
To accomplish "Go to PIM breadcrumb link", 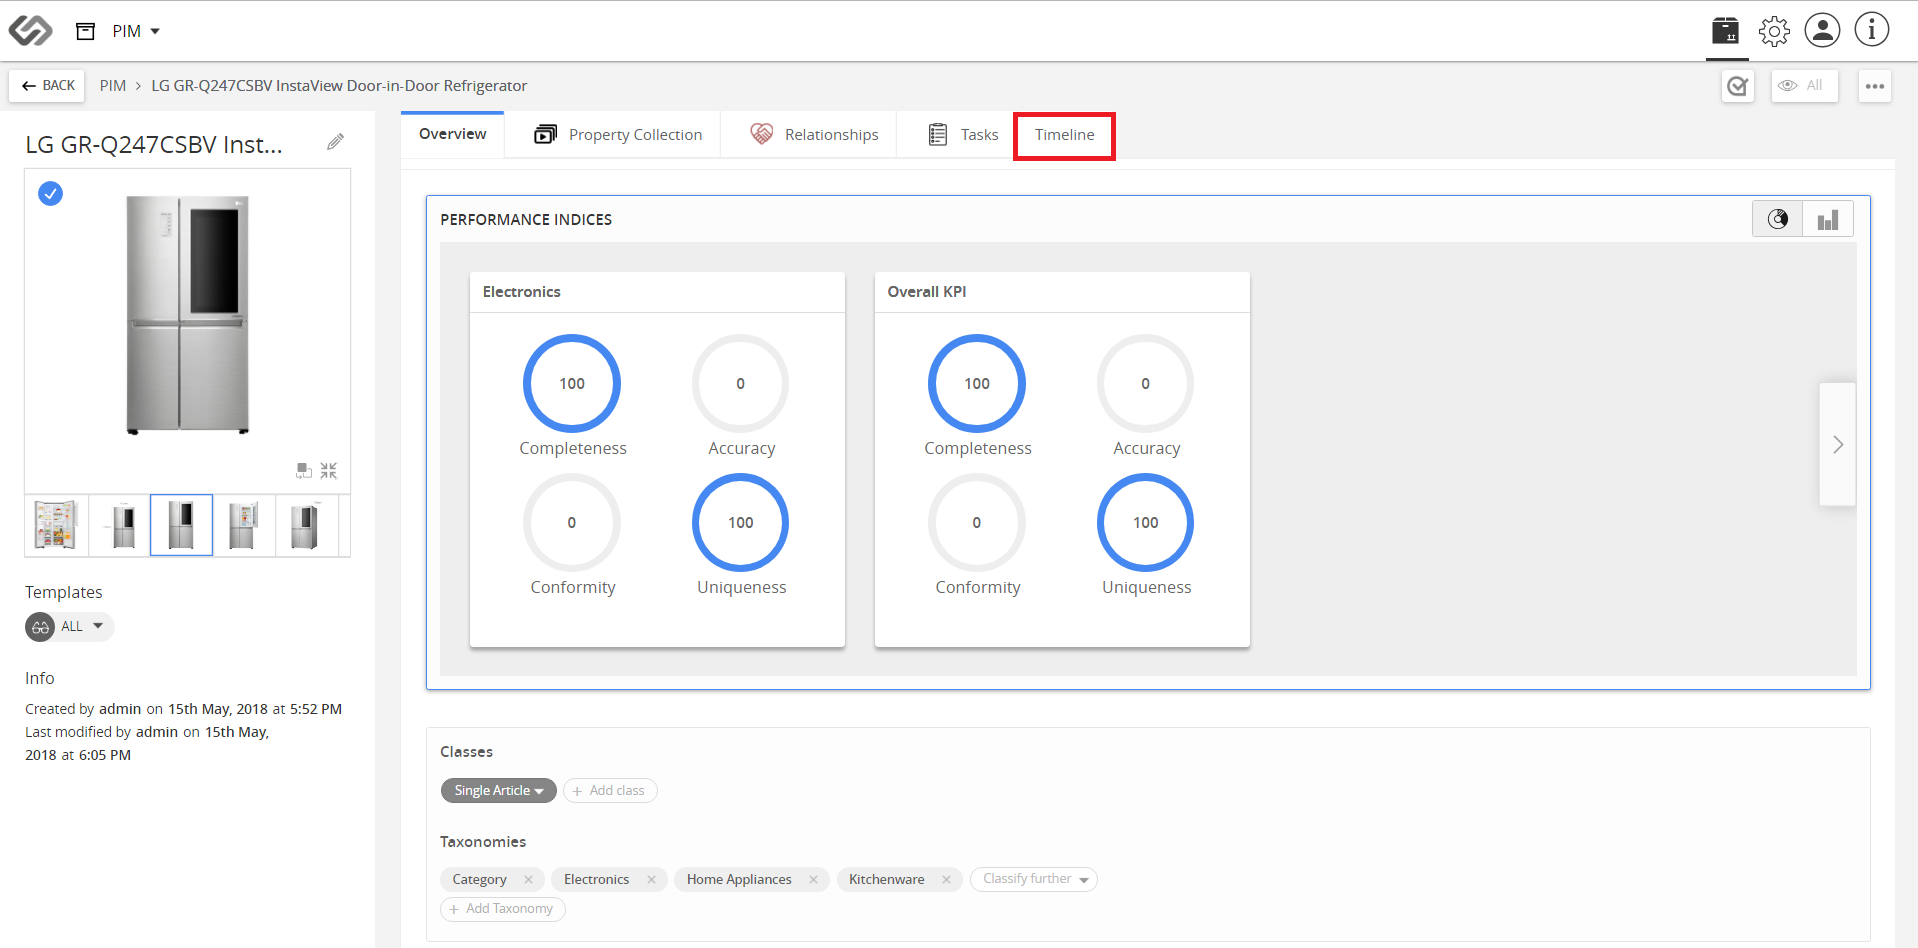I will click(113, 86).
